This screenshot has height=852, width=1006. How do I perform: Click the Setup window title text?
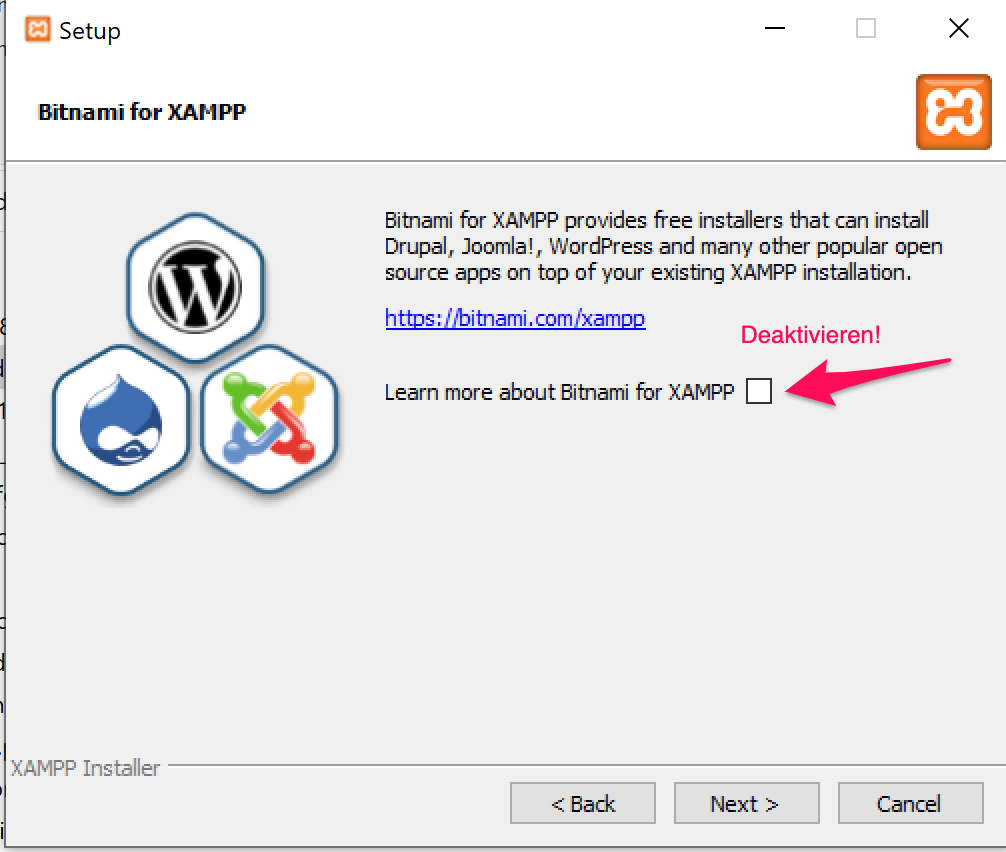pos(90,31)
